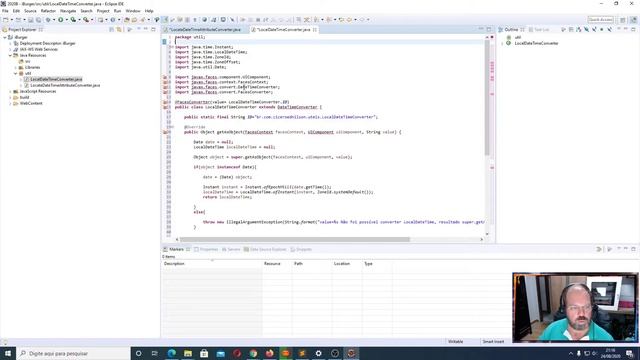Open File Explorer from taskbar

pos(188,353)
